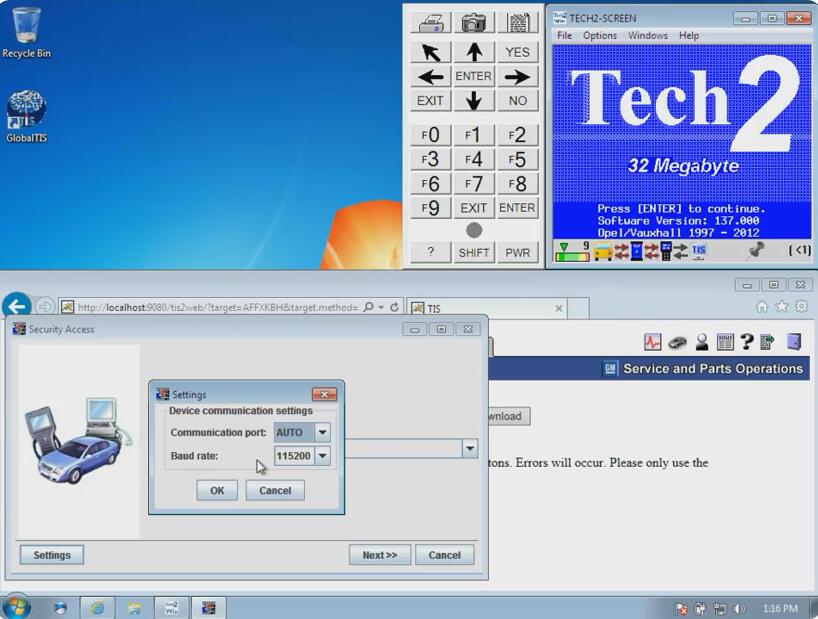Open the Windows Start menu orb
The height and width of the screenshot is (619, 818).
point(16,607)
